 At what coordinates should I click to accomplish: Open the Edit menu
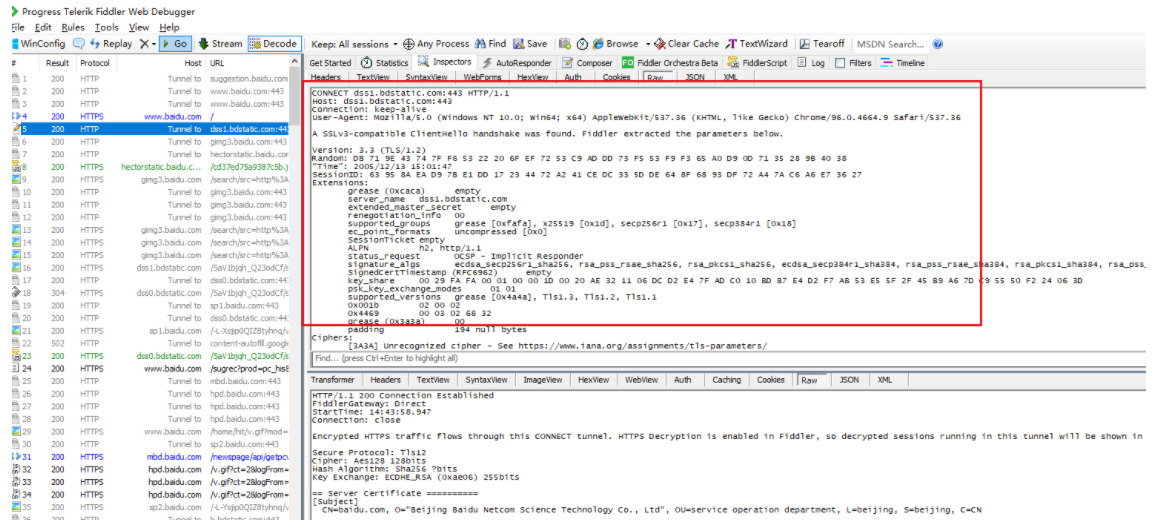pyautogui.click(x=43, y=27)
